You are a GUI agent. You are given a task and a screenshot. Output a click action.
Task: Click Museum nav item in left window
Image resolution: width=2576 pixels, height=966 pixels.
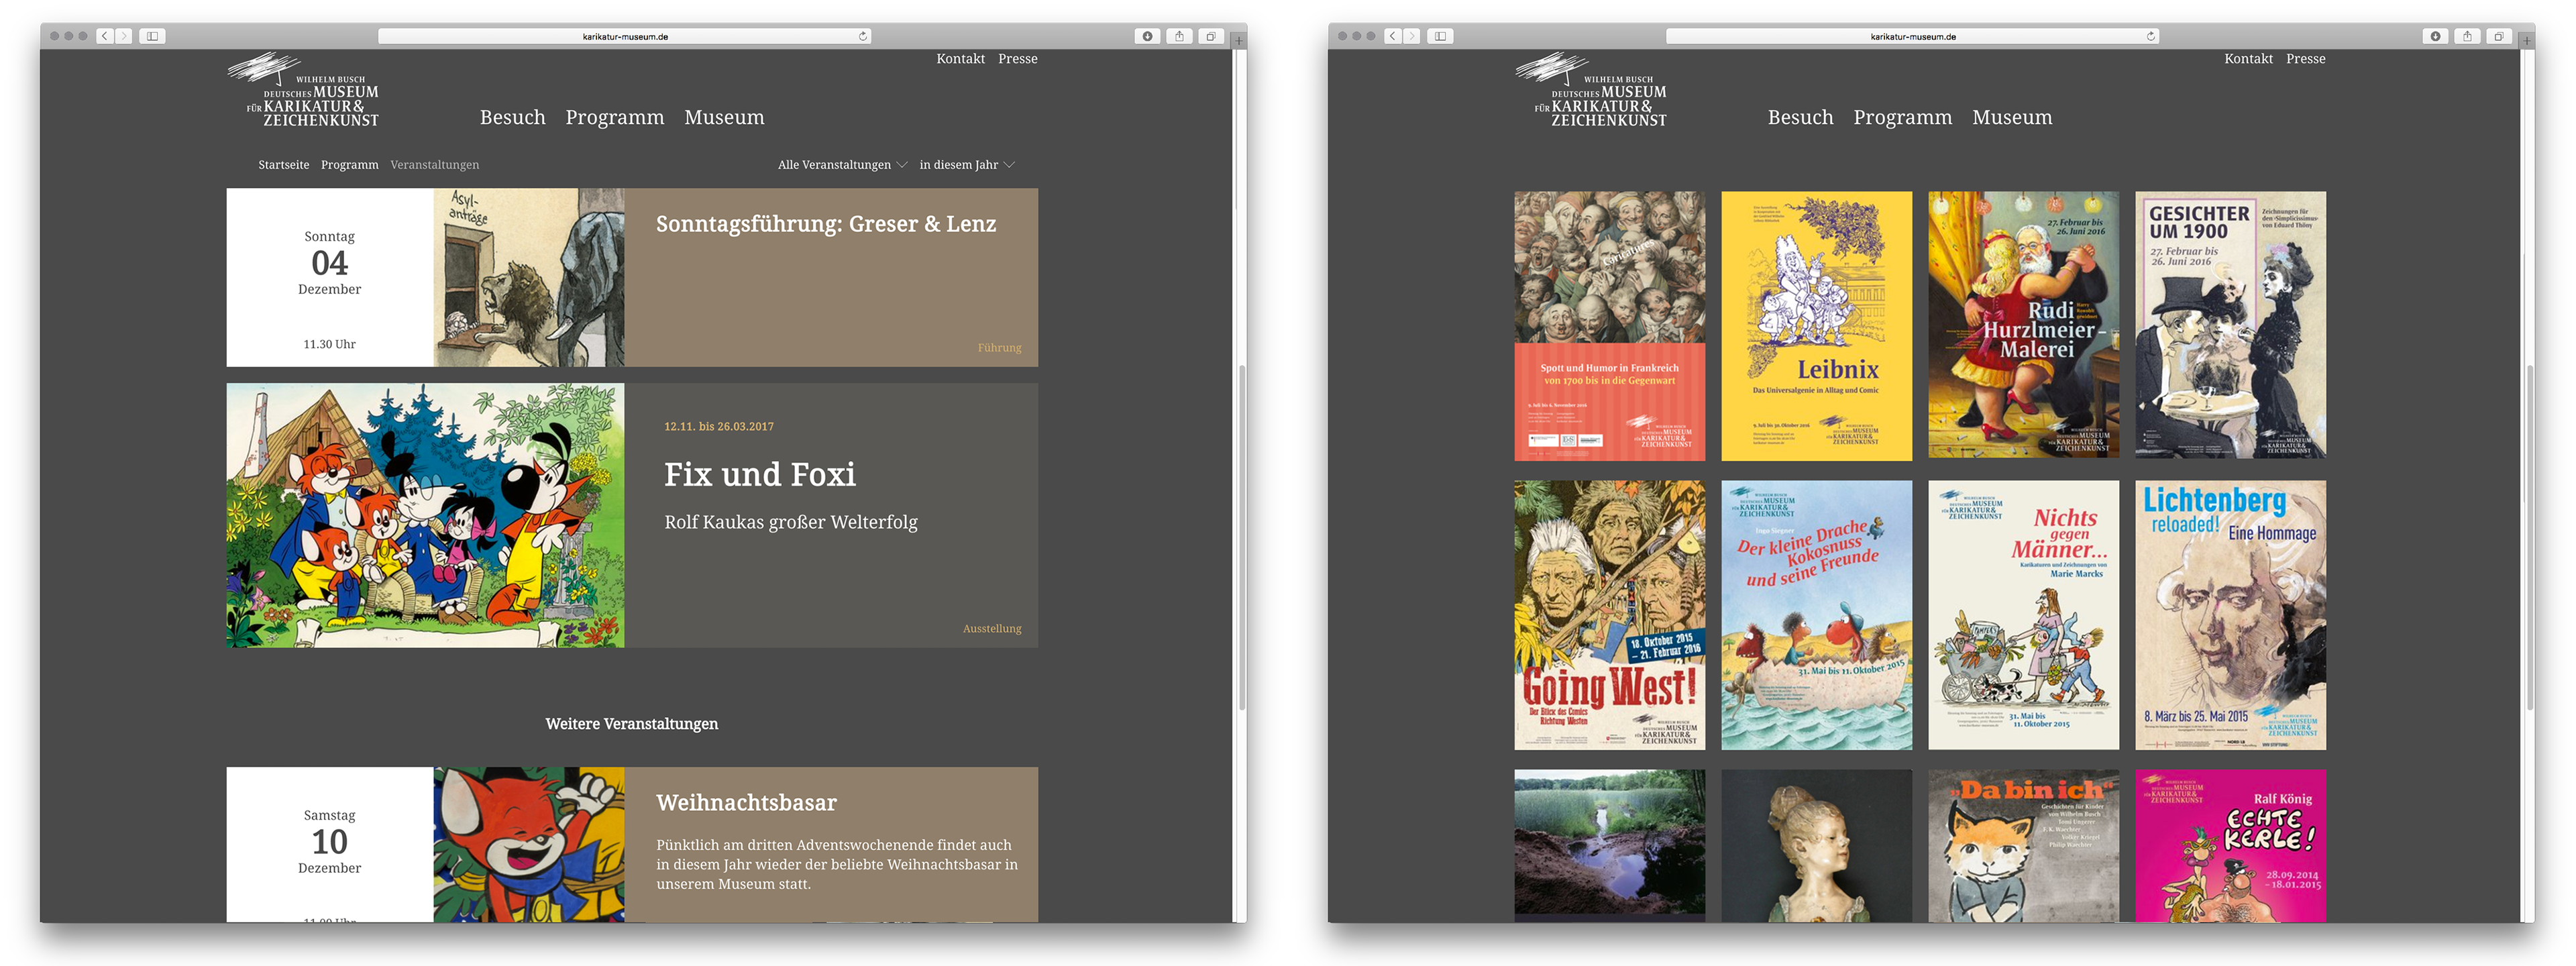(x=724, y=118)
